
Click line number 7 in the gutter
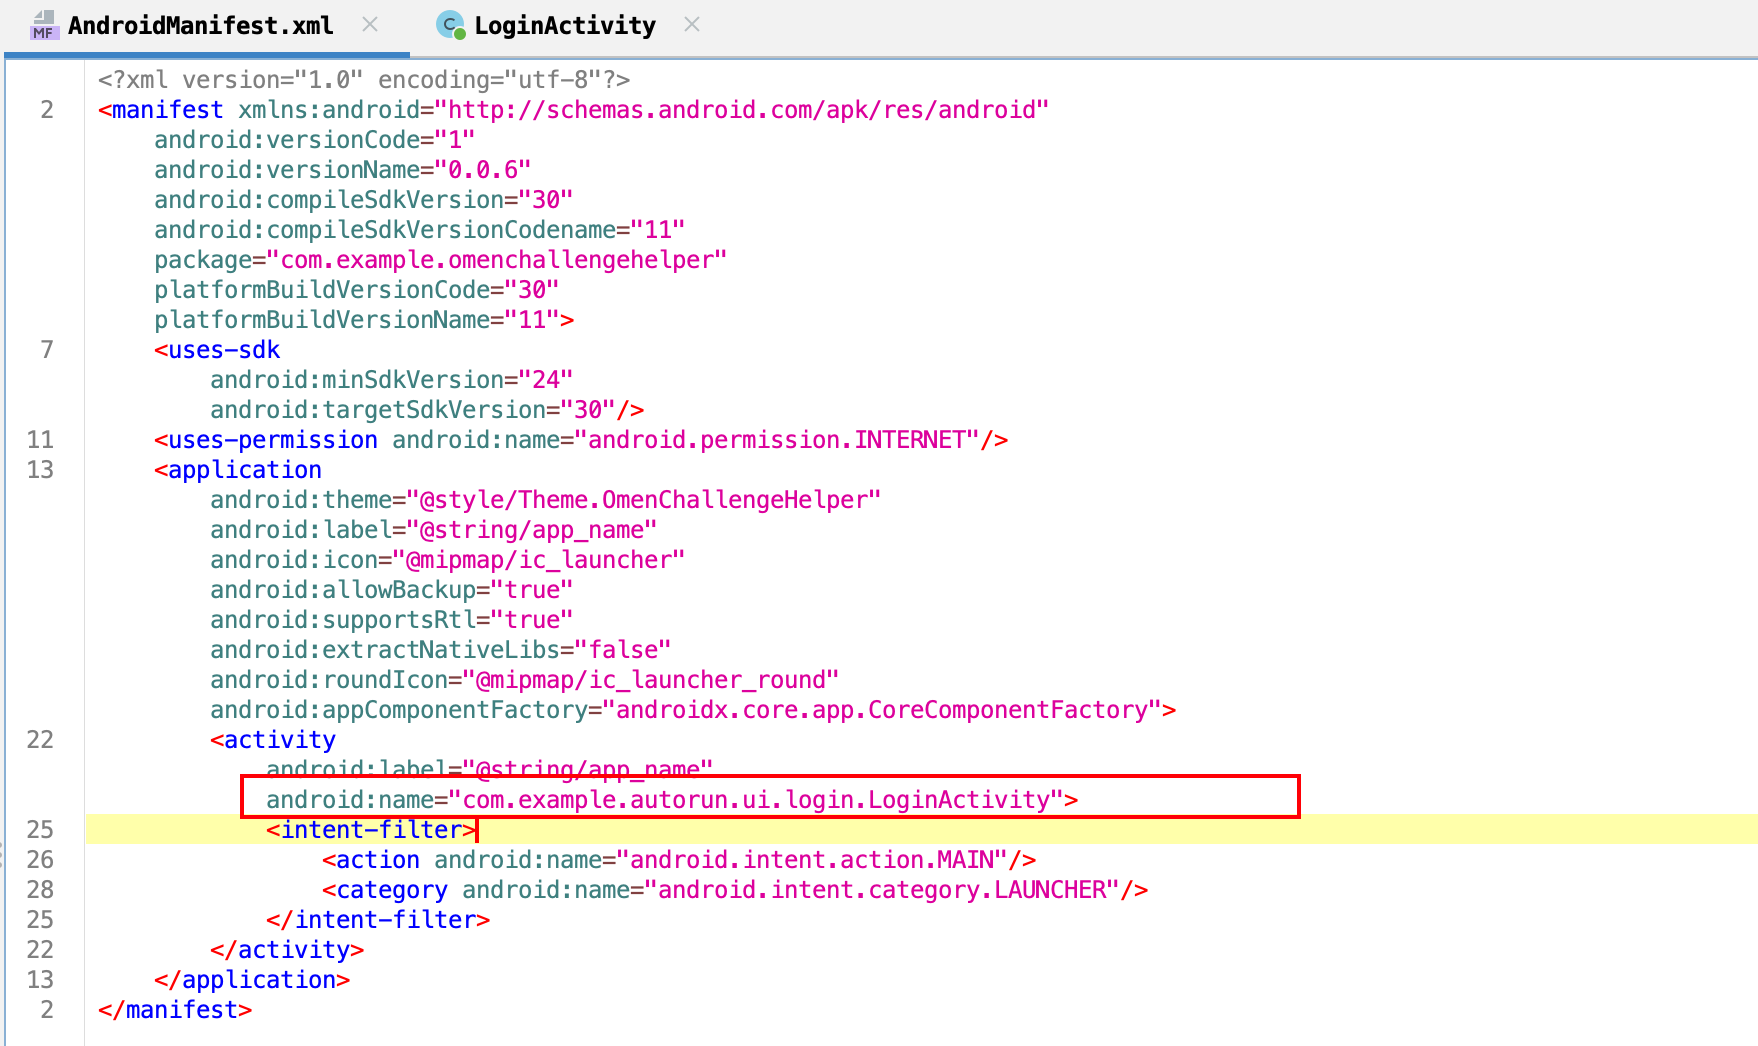47,350
